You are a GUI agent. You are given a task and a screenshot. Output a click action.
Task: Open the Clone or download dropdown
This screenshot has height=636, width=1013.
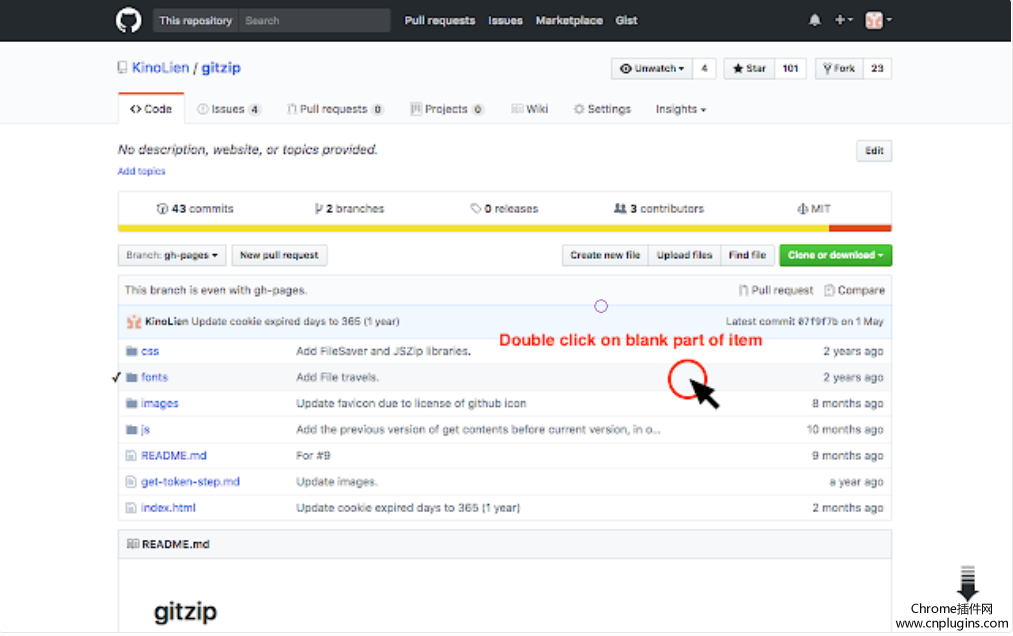point(835,256)
